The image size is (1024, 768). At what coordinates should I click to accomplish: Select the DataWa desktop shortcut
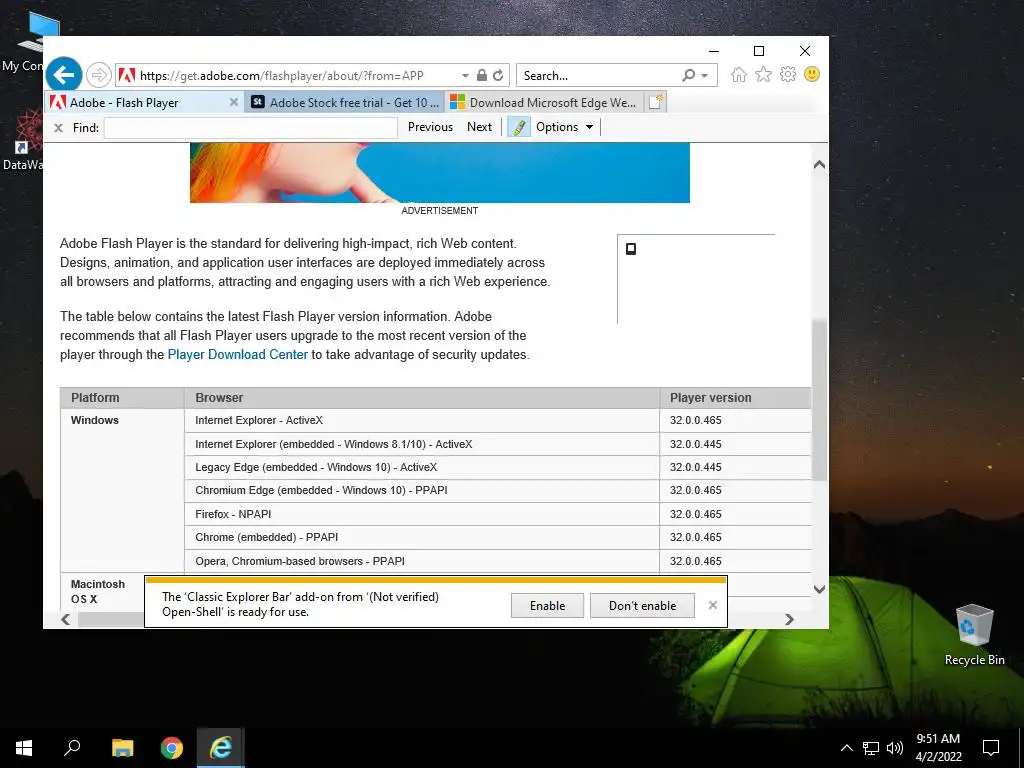pyautogui.click(x=22, y=139)
